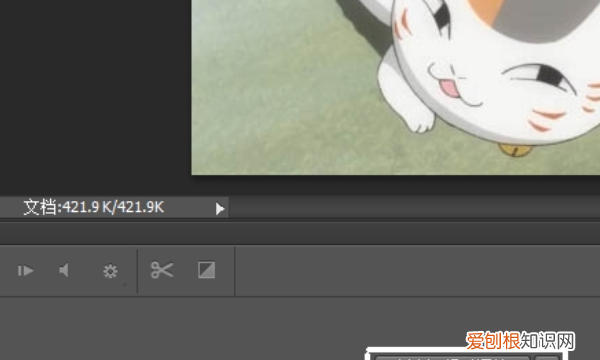Image resolution: width=600 pixels, height=360 pixels.
Task: Click the empty timeline track area
Action: click(x=417, y=271)
